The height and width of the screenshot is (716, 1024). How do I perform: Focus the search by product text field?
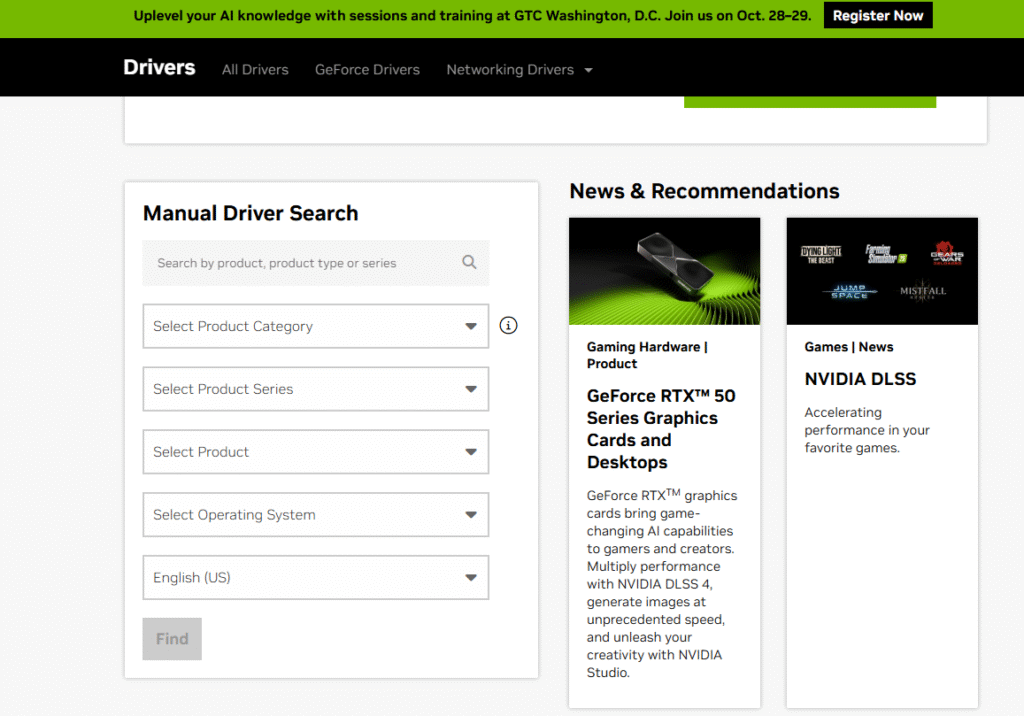300,263
